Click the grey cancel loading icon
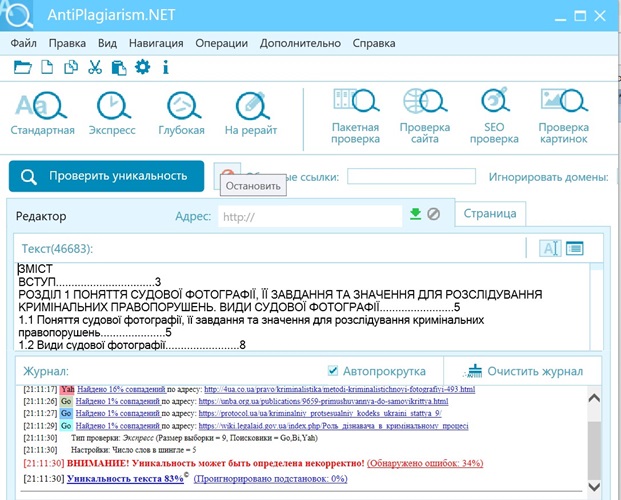 (434, 214)
